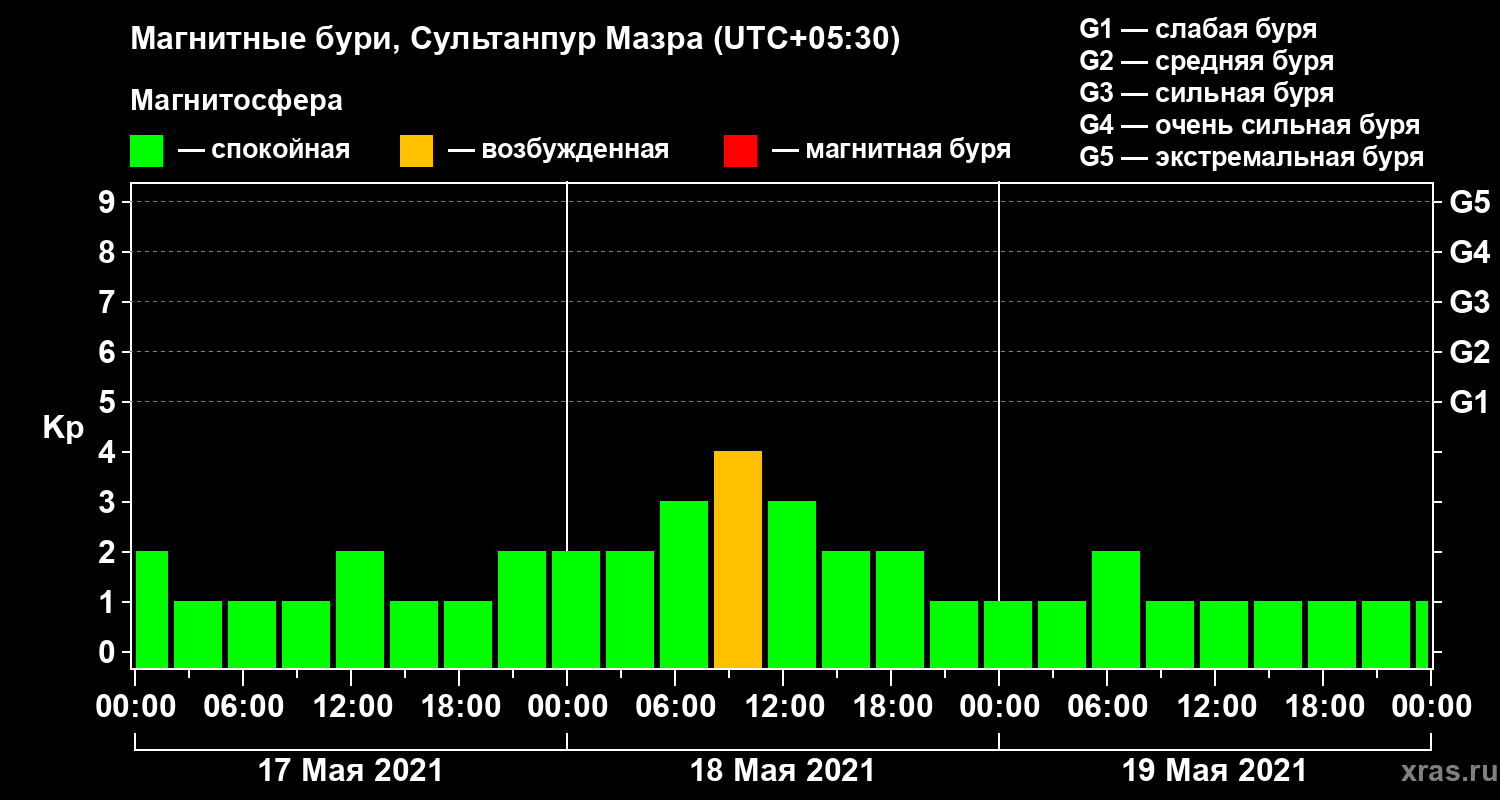Click the '06:00' time label under 18 May
The width and height of the screenshot is (1500, 800).
[x=675, y=707]
